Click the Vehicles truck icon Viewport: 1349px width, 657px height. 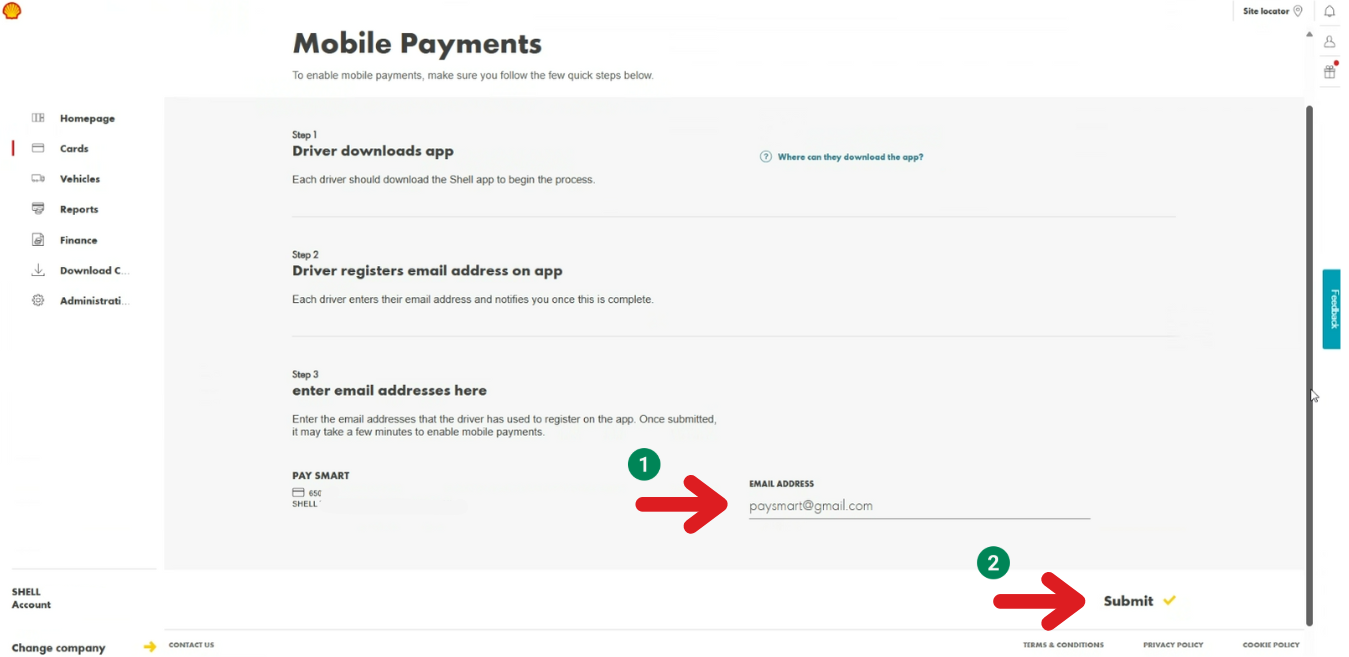point(40,178)
